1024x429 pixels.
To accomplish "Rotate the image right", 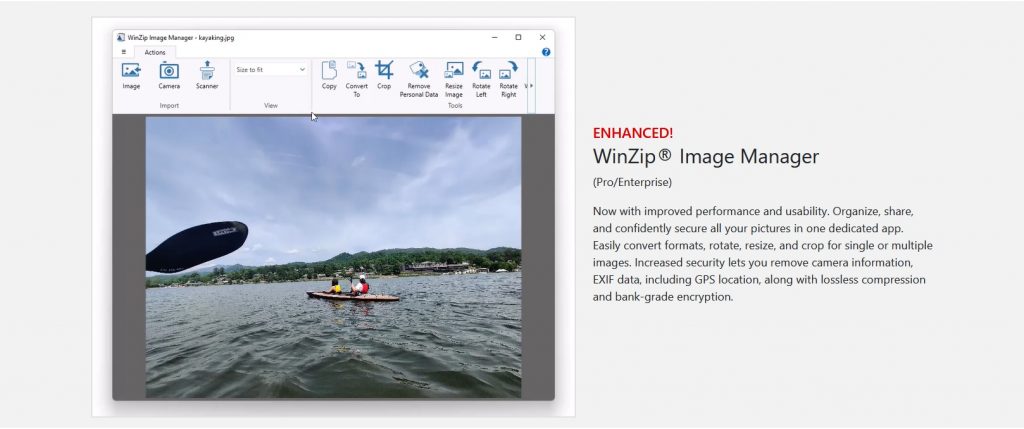I will click(508, 79).
